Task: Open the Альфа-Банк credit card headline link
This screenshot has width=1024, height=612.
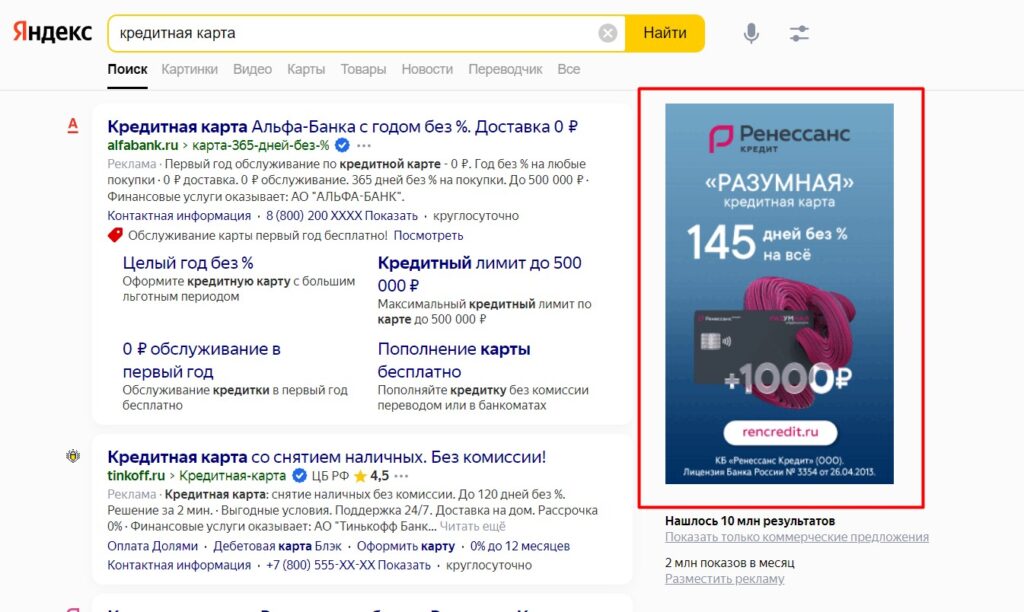Action: pyautogui.click(x=342, y=127)
